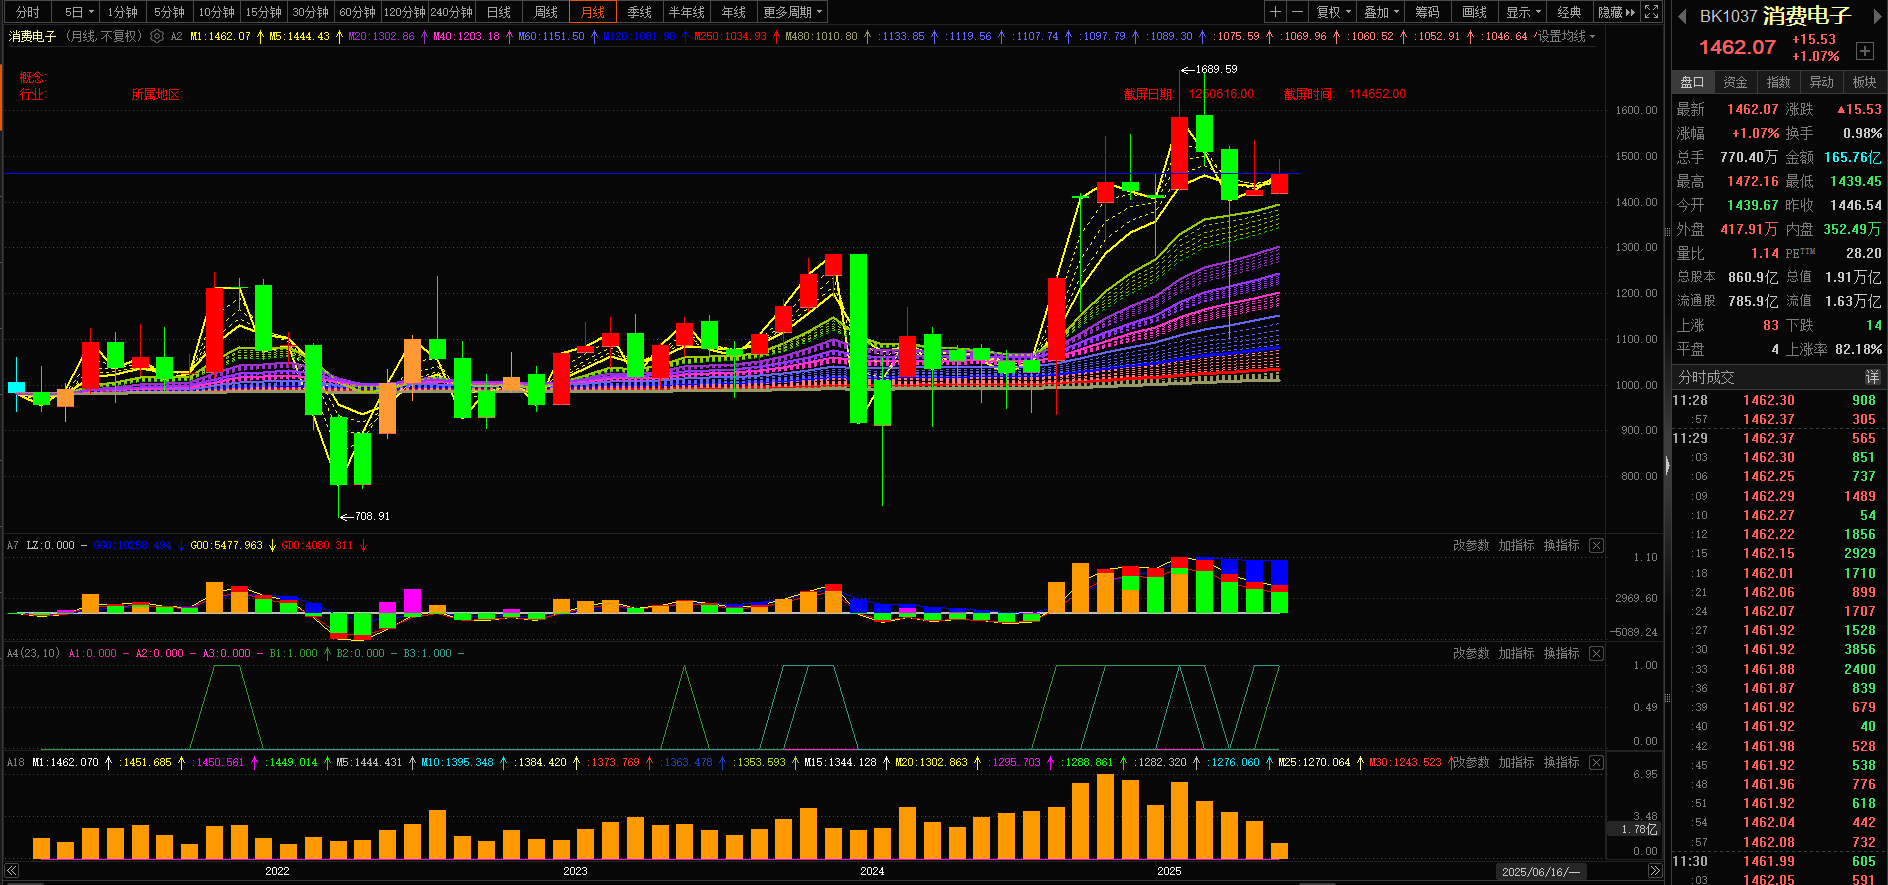This screenshot has width=1888, height=885.
Task: Activate the 画线 drawing tool
Action: (1475, 12)
